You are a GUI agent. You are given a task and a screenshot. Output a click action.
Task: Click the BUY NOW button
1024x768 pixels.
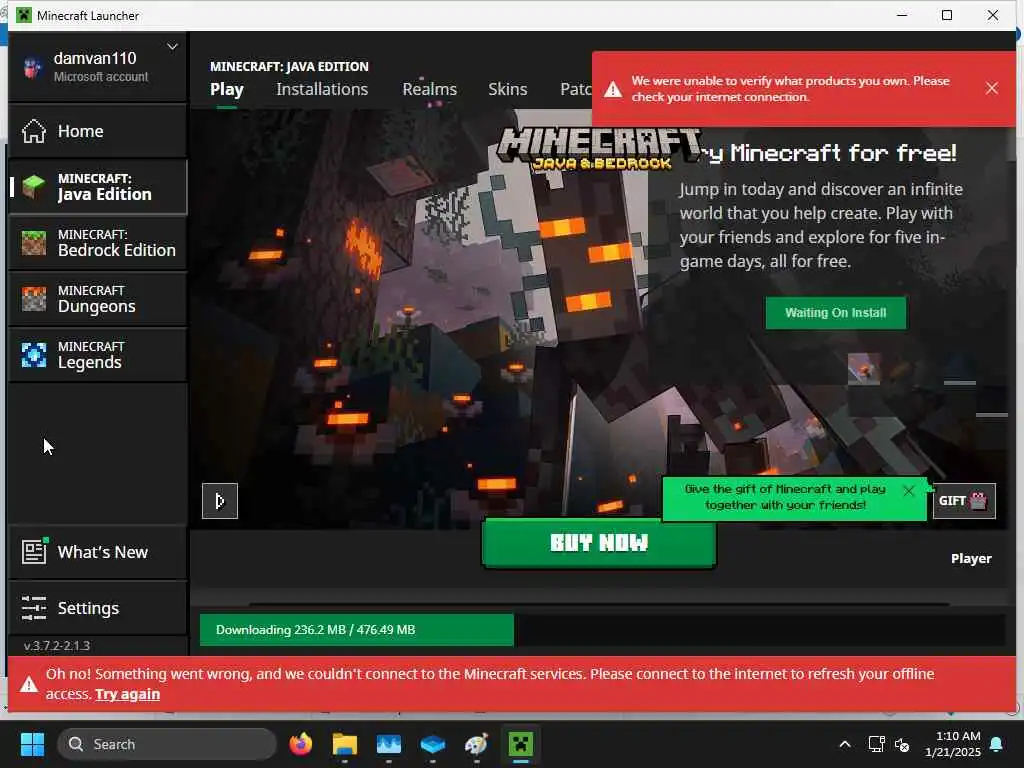click(x=599, y=543)
